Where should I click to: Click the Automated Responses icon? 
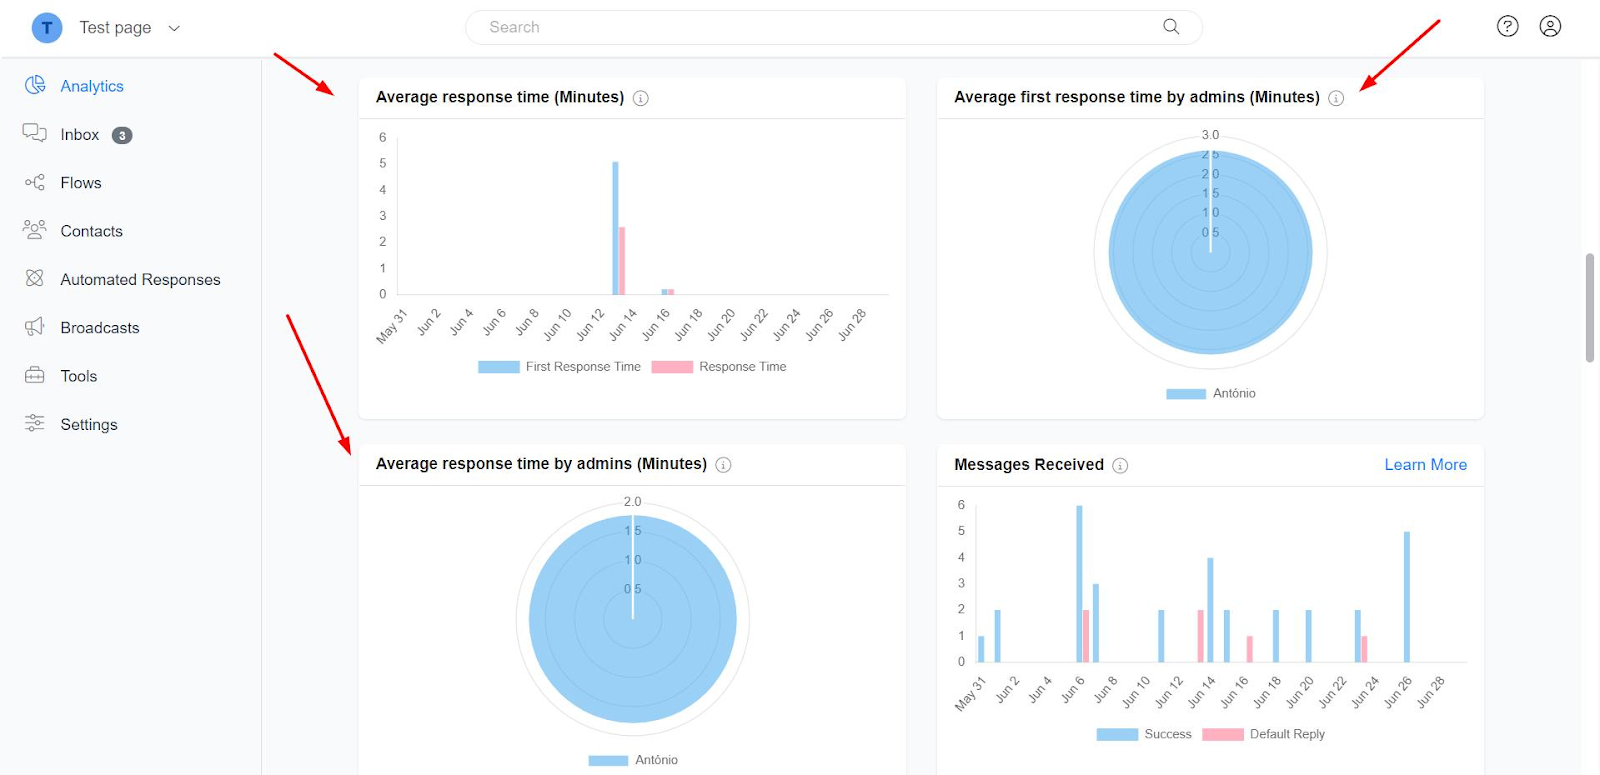pyautogui.click(x=35, y=278)
